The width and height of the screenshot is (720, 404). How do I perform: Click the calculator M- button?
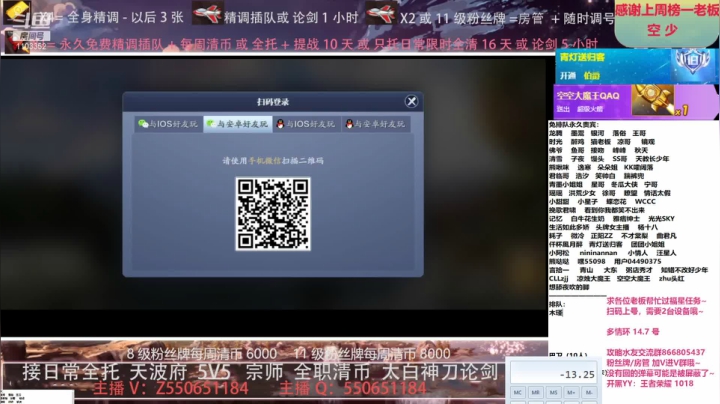(x=589, y=393)
